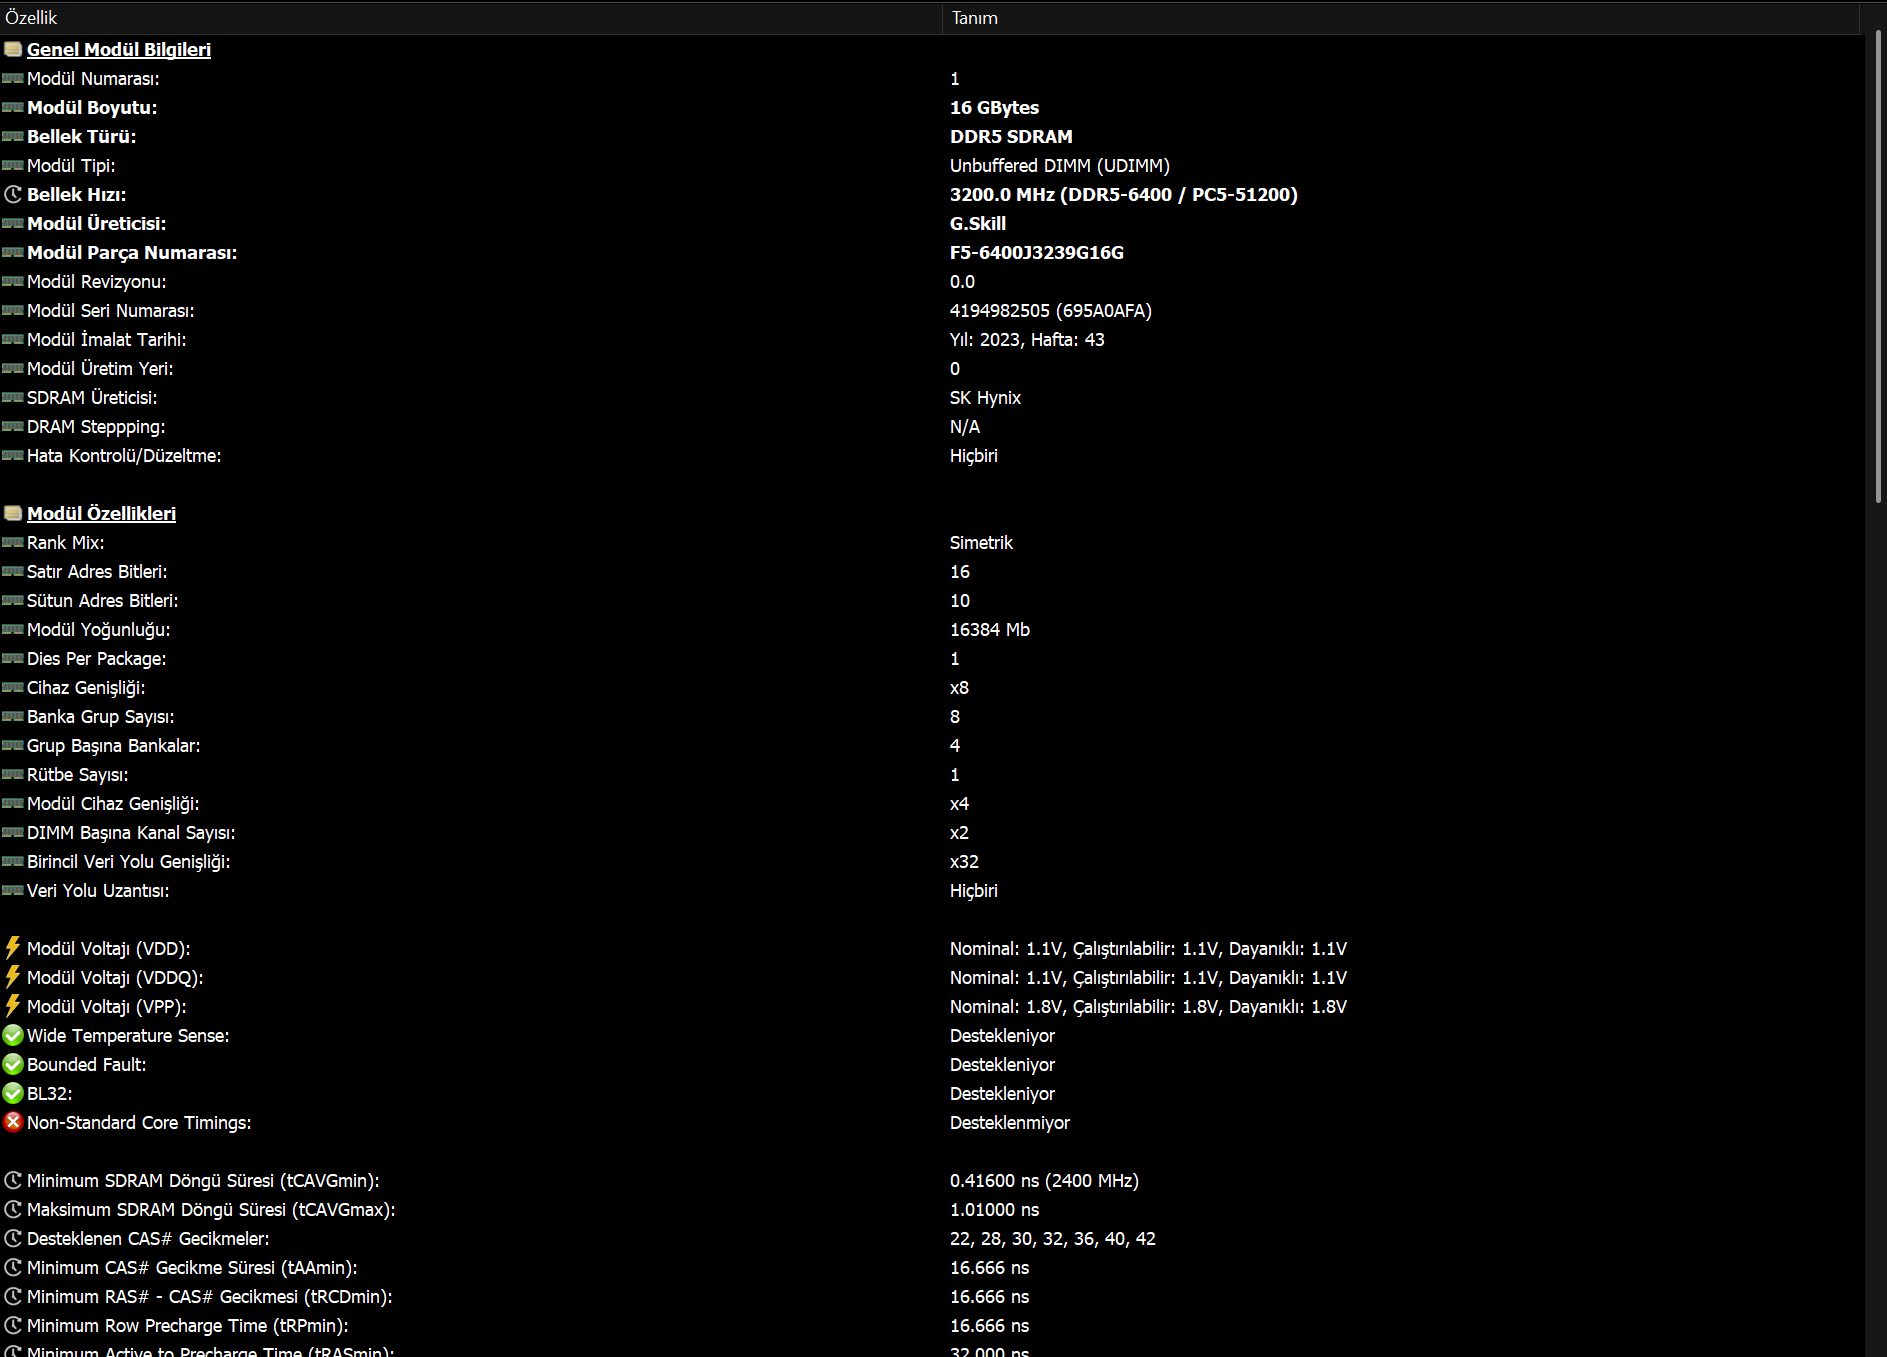The width and height of the screenshot is (1887, 1357).
Task: Select the Dies Per Package row label
Action: point(97,658)
